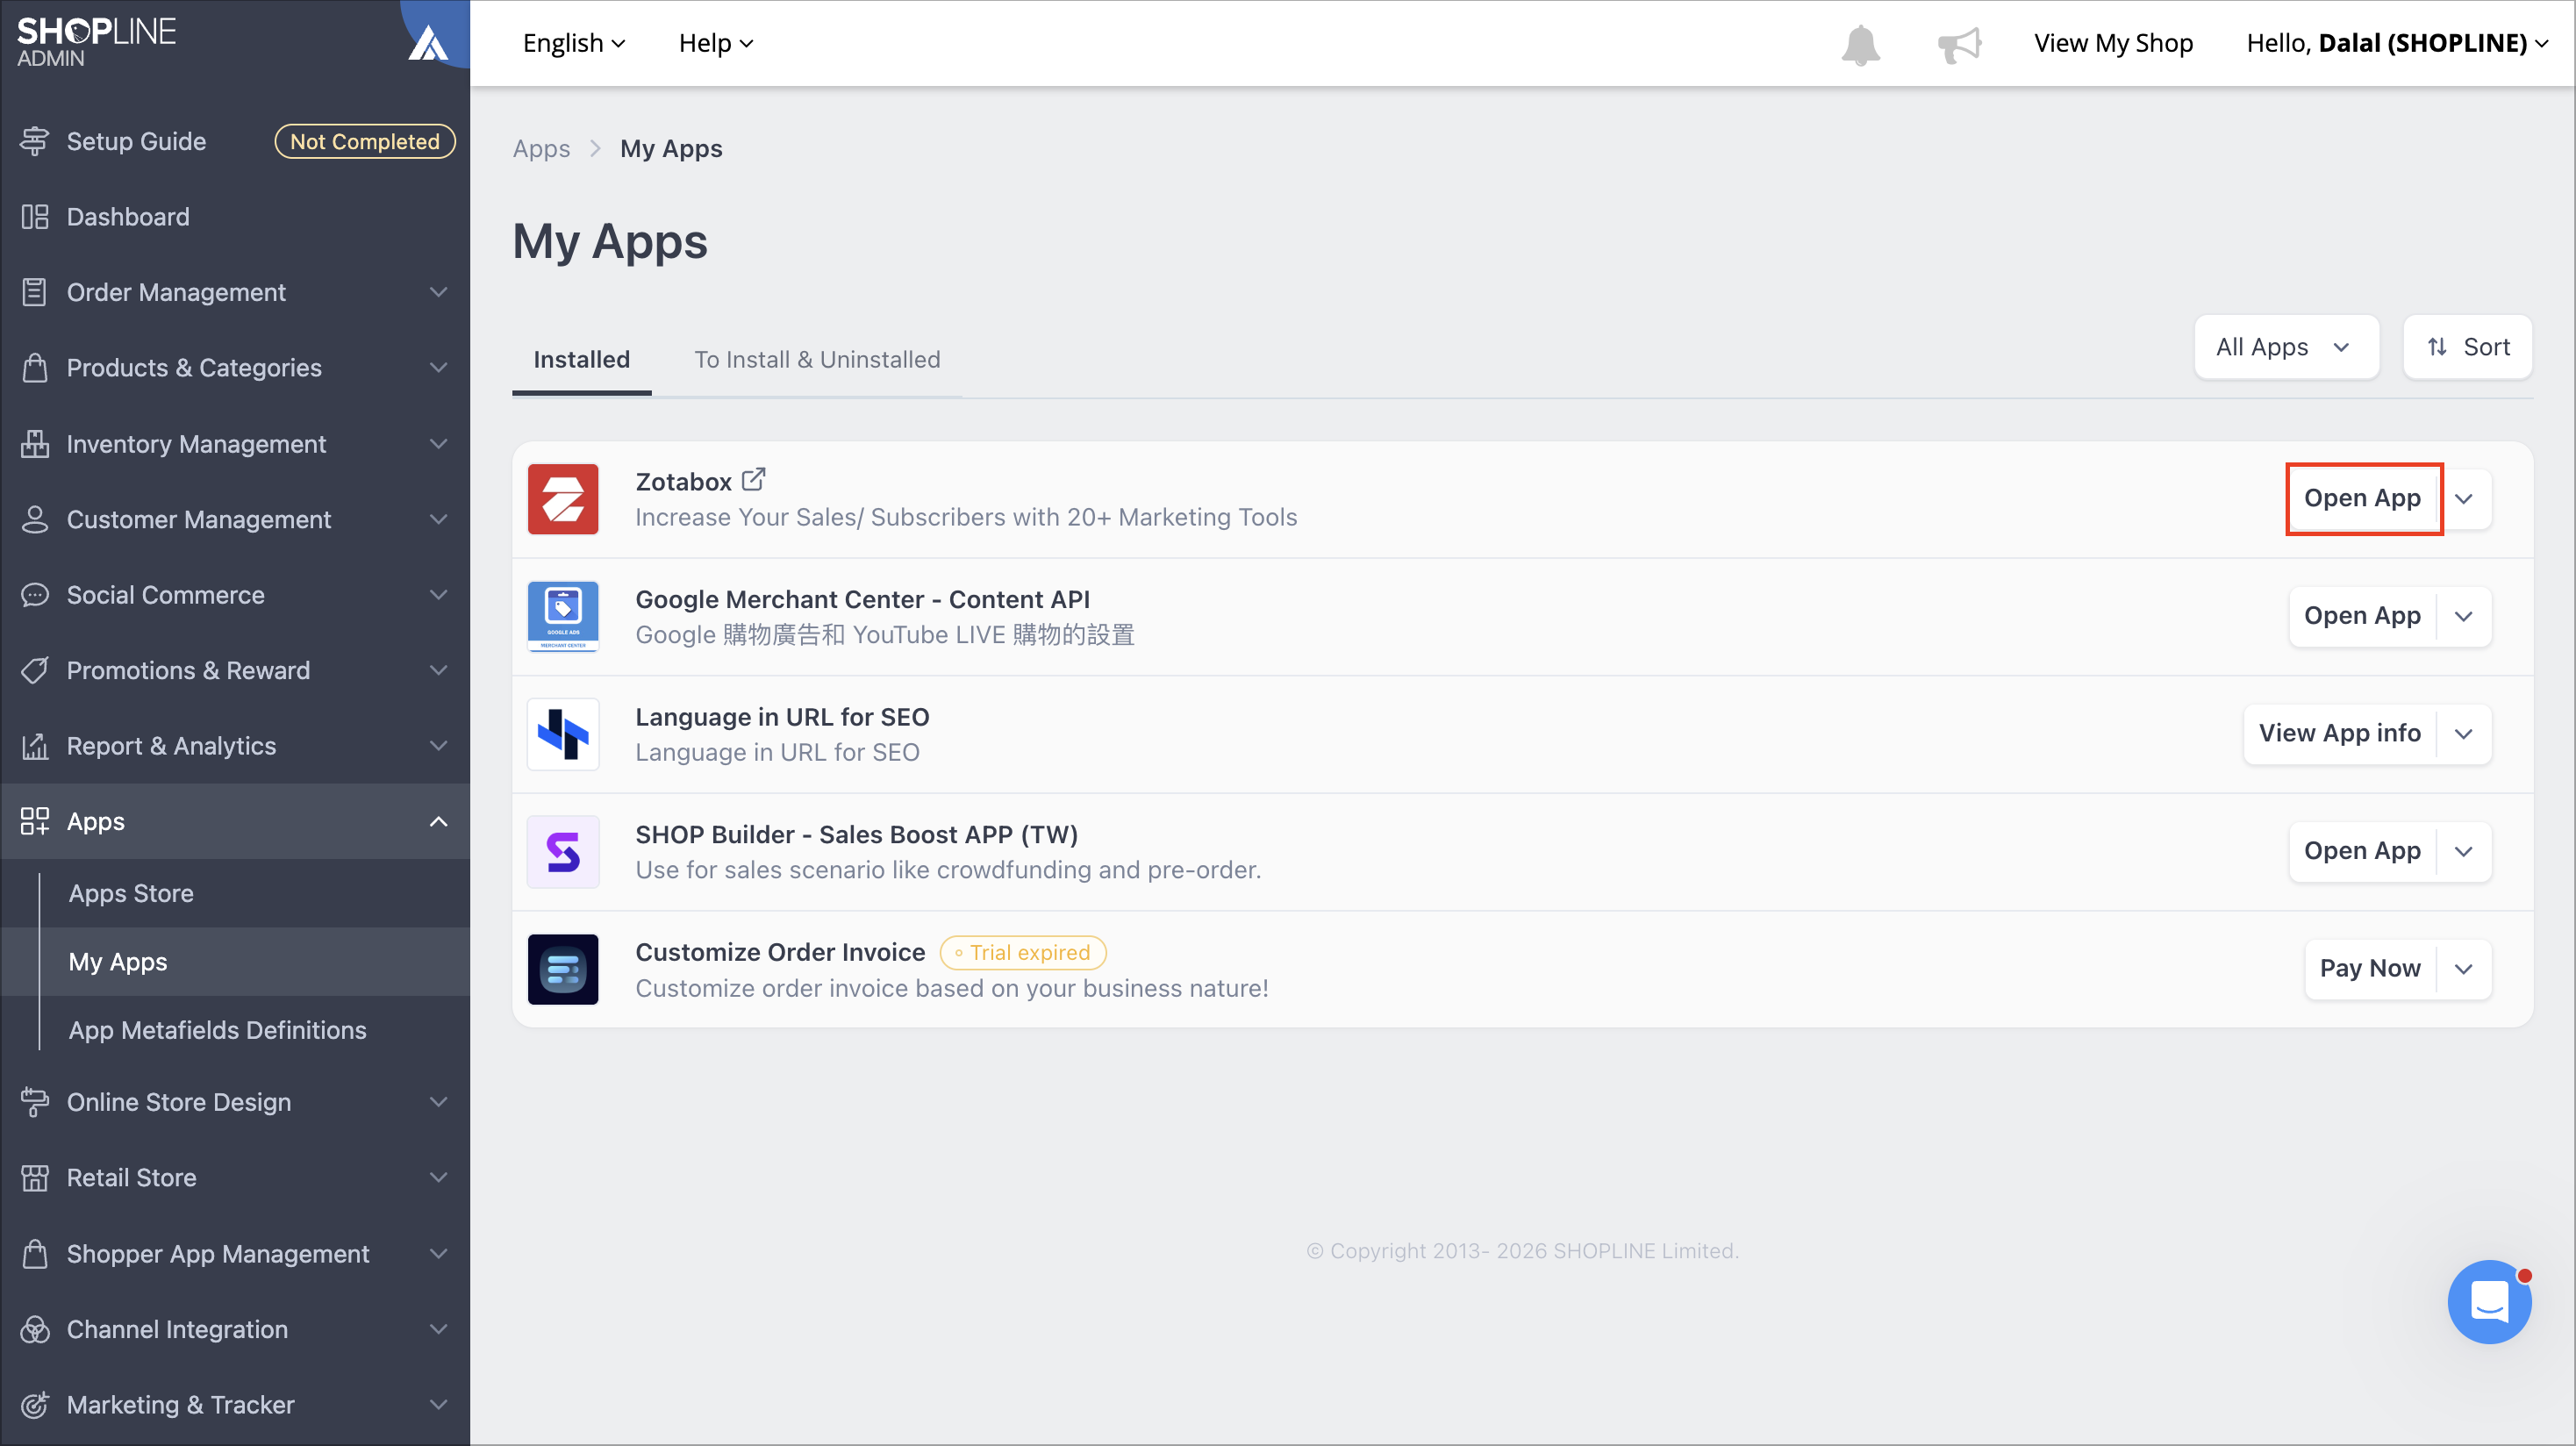
Task: Open the Help dropdown menu
Action: pos(716,43)
